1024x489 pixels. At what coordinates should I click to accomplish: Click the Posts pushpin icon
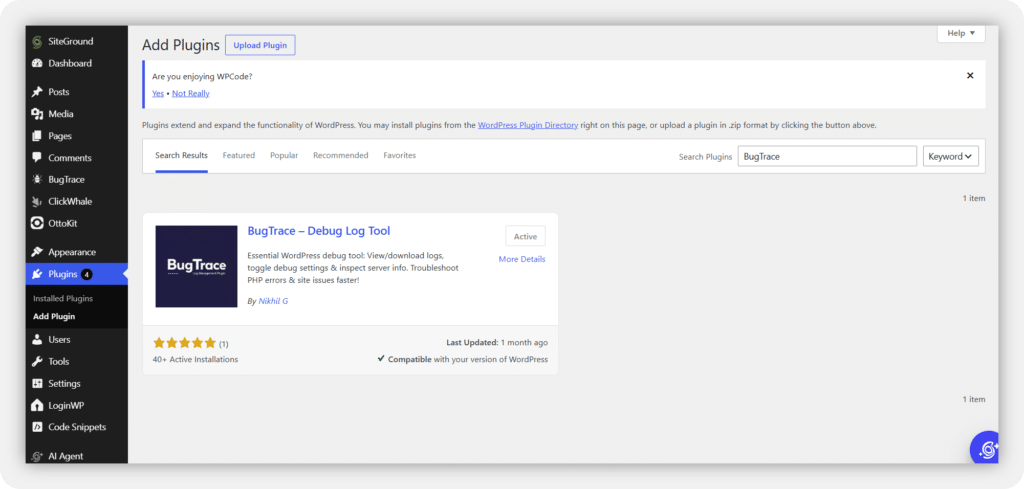tap(37, 92)
